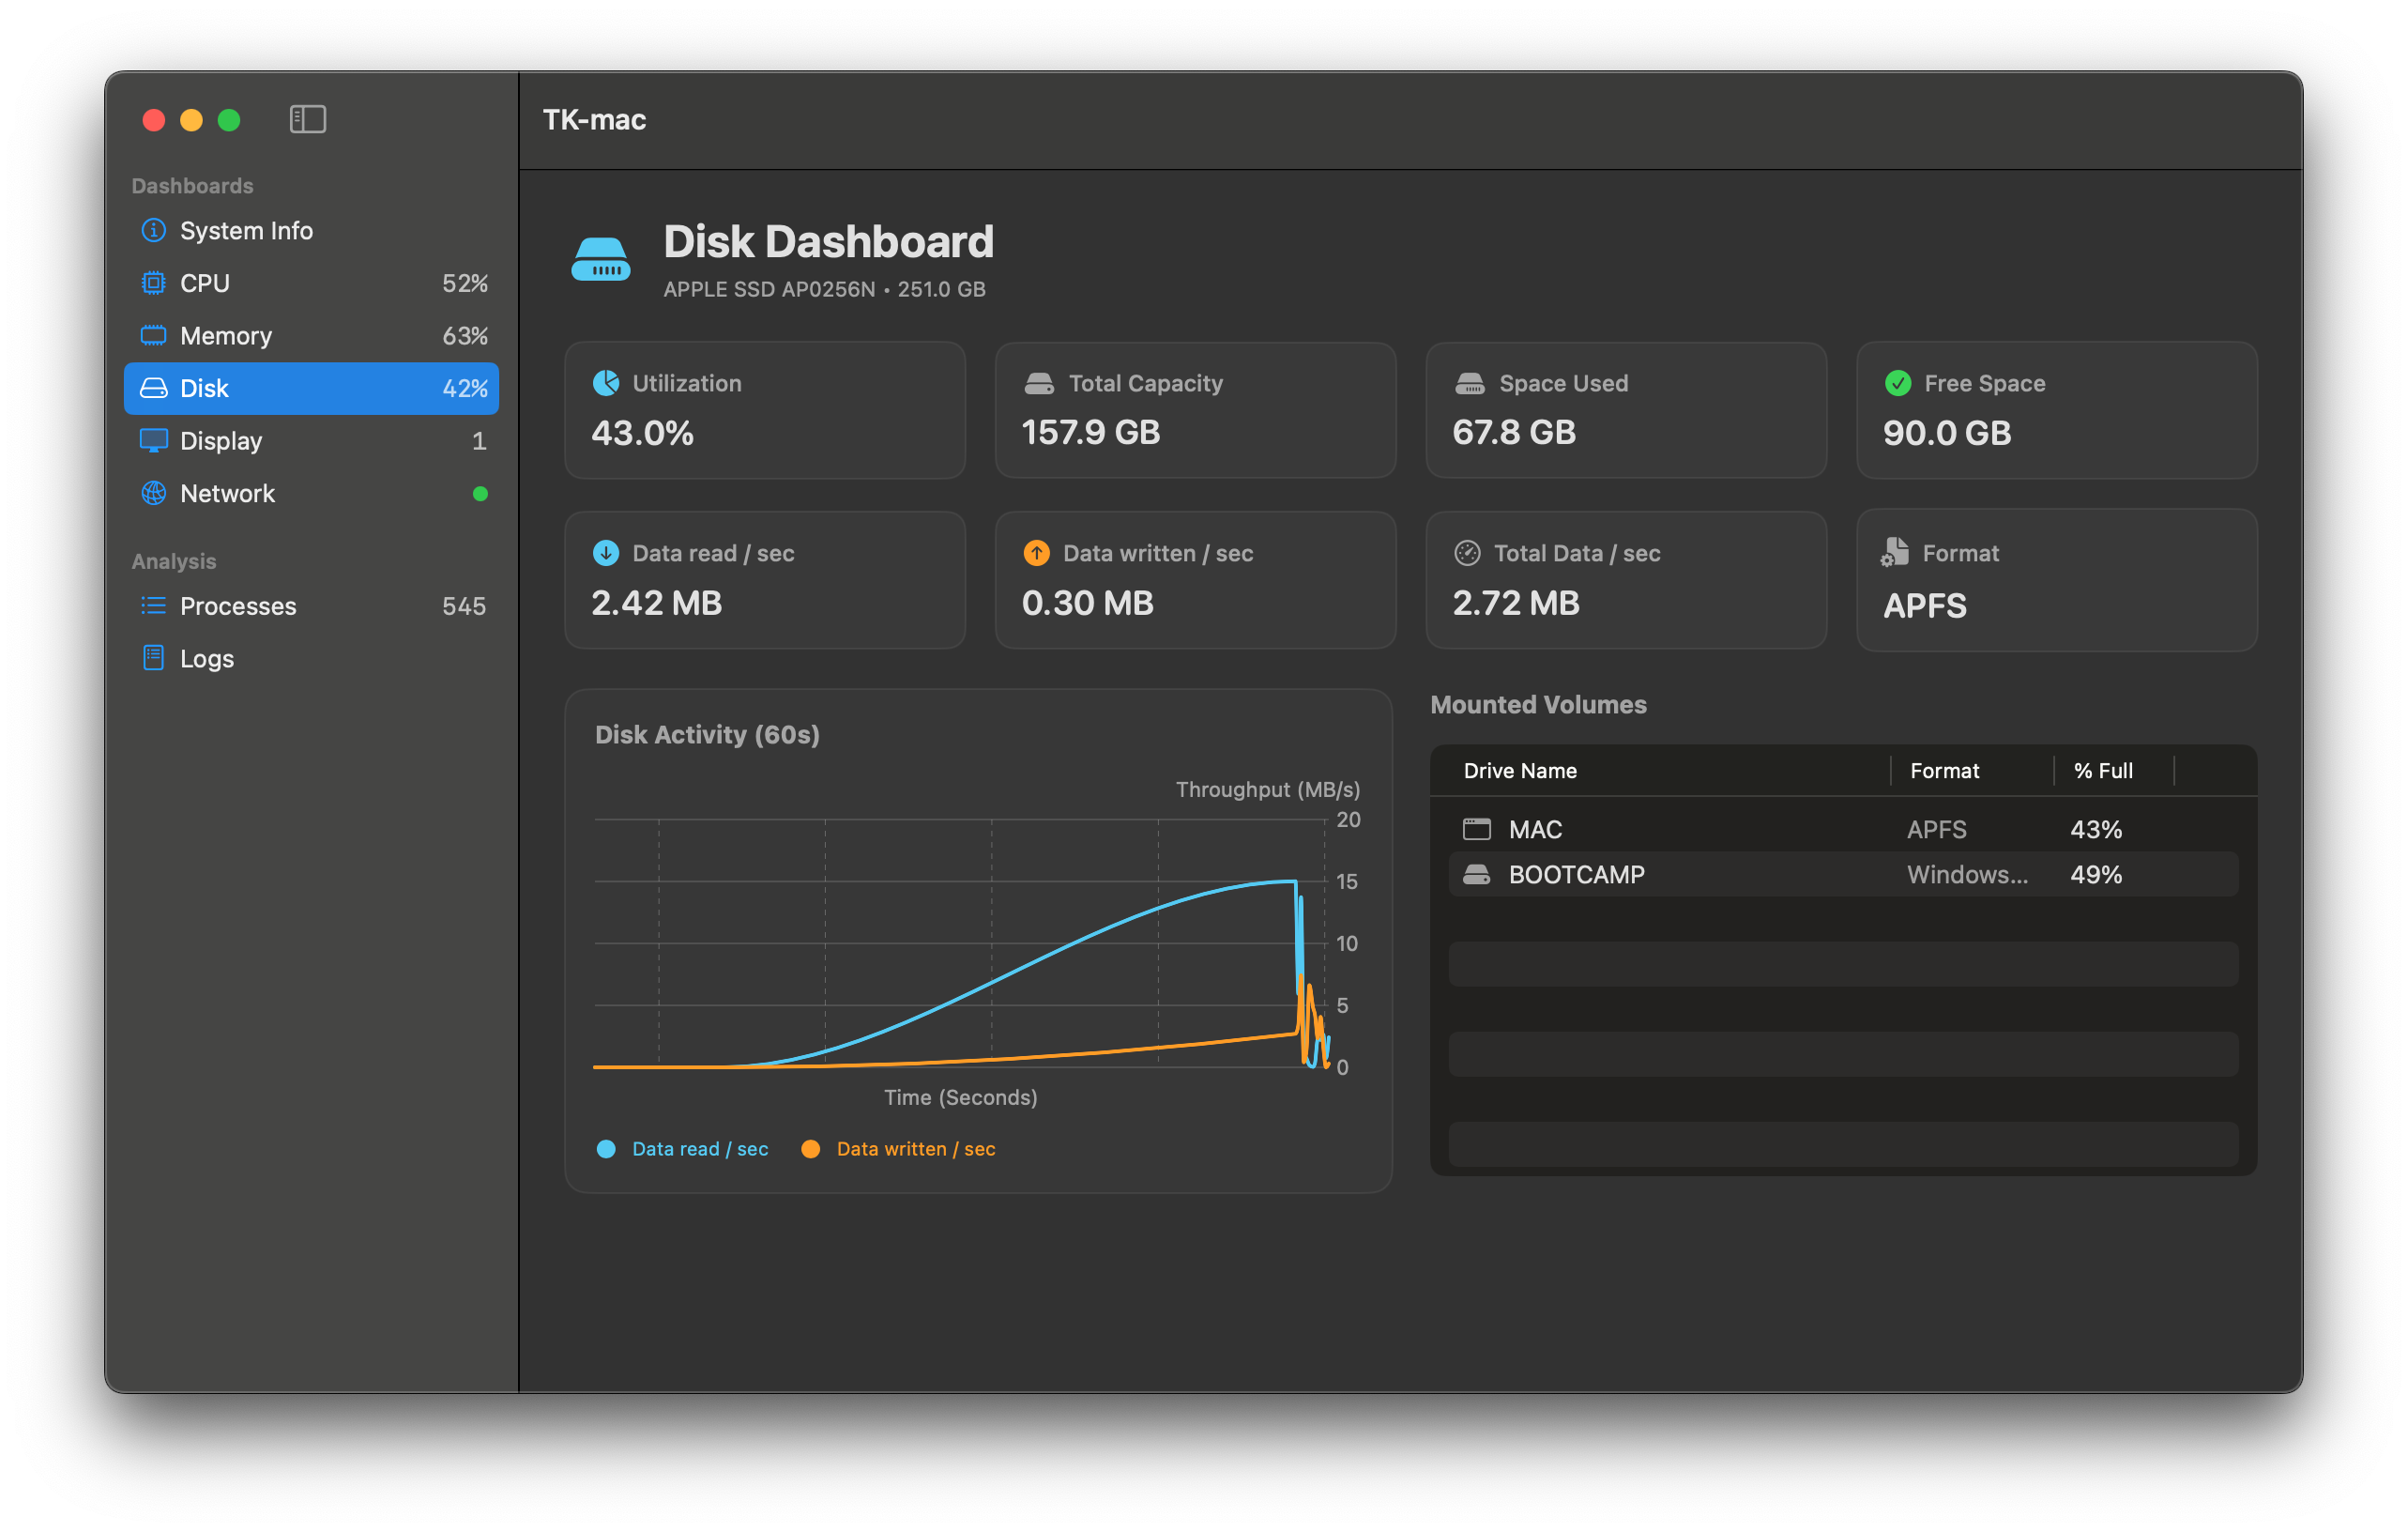Sort volumes by the % Full column
This screenshot has height=1532, width=2408.
point(2103,770)
